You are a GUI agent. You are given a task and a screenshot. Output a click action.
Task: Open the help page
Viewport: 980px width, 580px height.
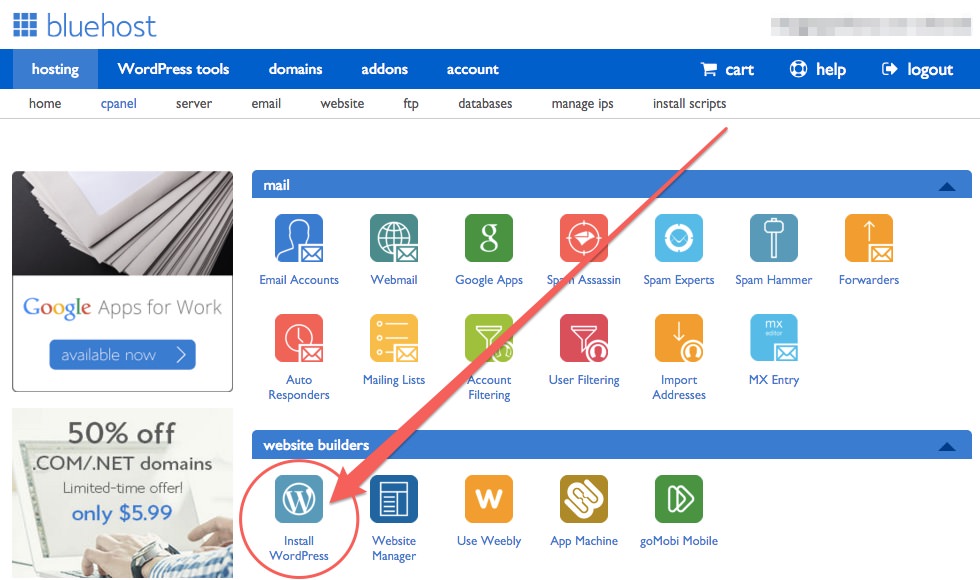(818, 69)
